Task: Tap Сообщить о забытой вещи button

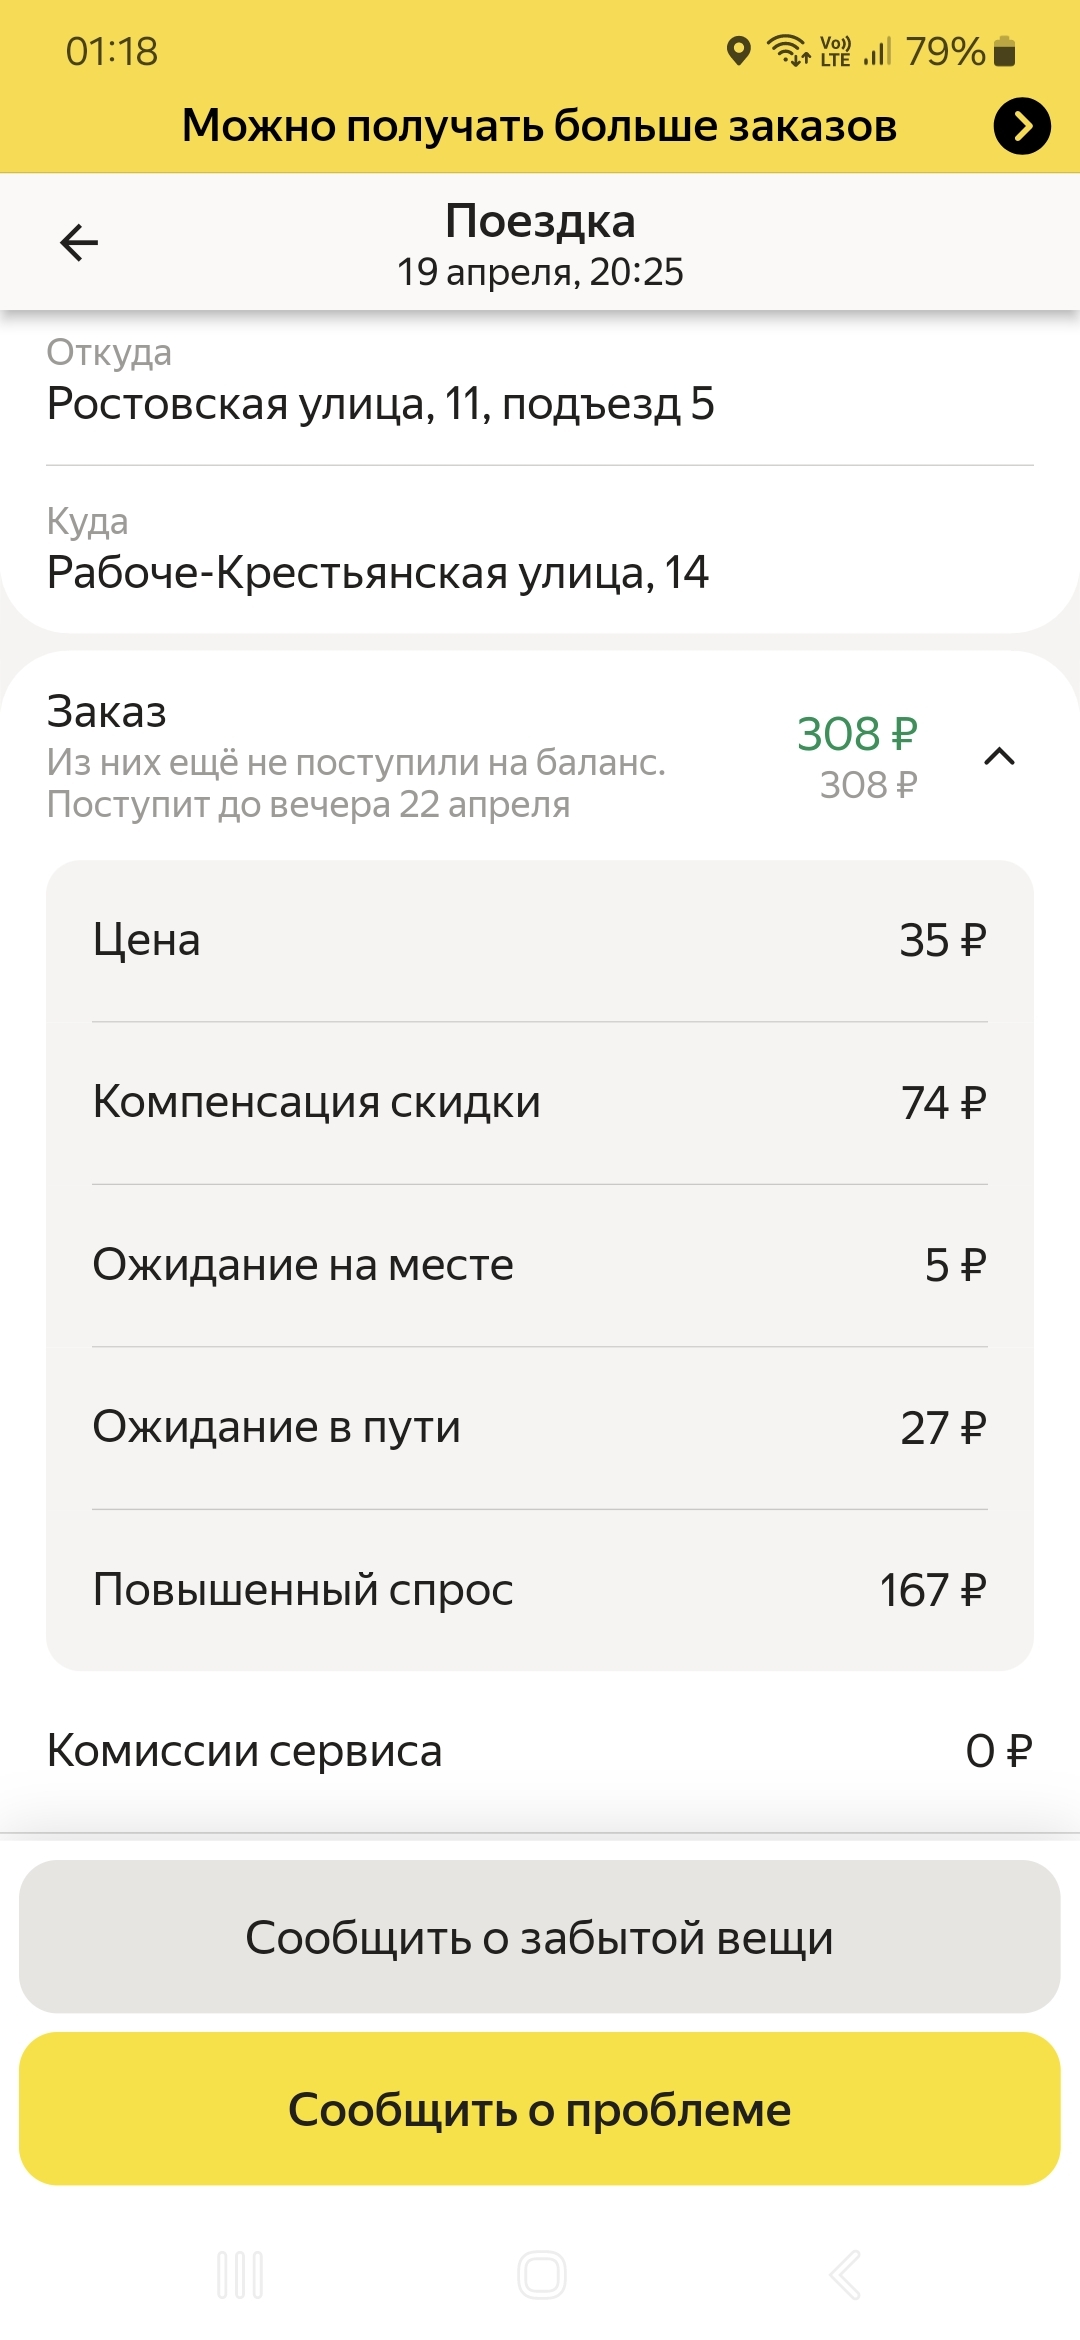Action: (540, 1937)
